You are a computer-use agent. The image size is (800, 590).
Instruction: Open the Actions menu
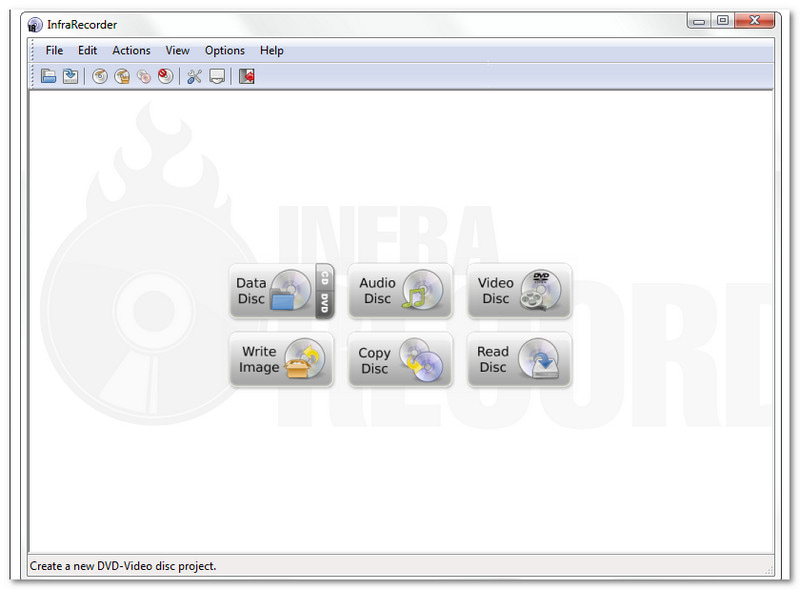pyautogui.click(x=131, y=51)
